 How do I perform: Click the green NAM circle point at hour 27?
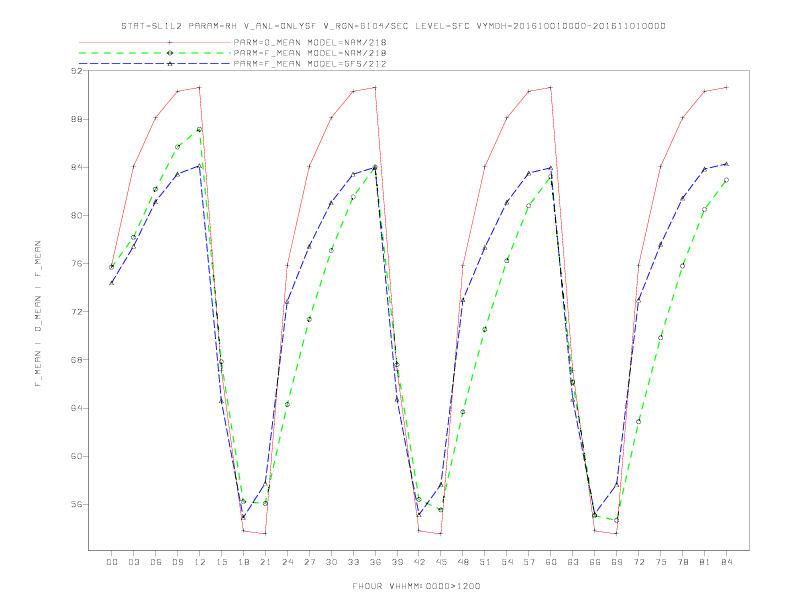(309, 319)
